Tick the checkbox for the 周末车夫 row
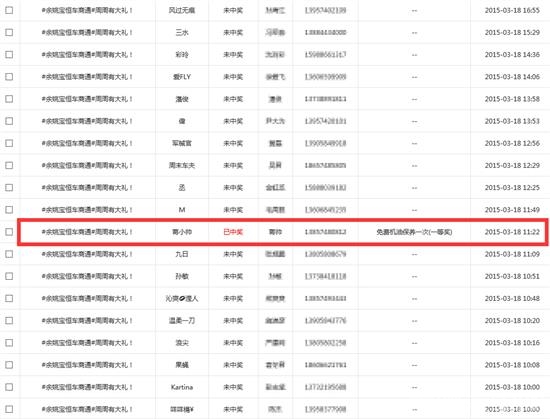550x419 pixels. [9, 165]
